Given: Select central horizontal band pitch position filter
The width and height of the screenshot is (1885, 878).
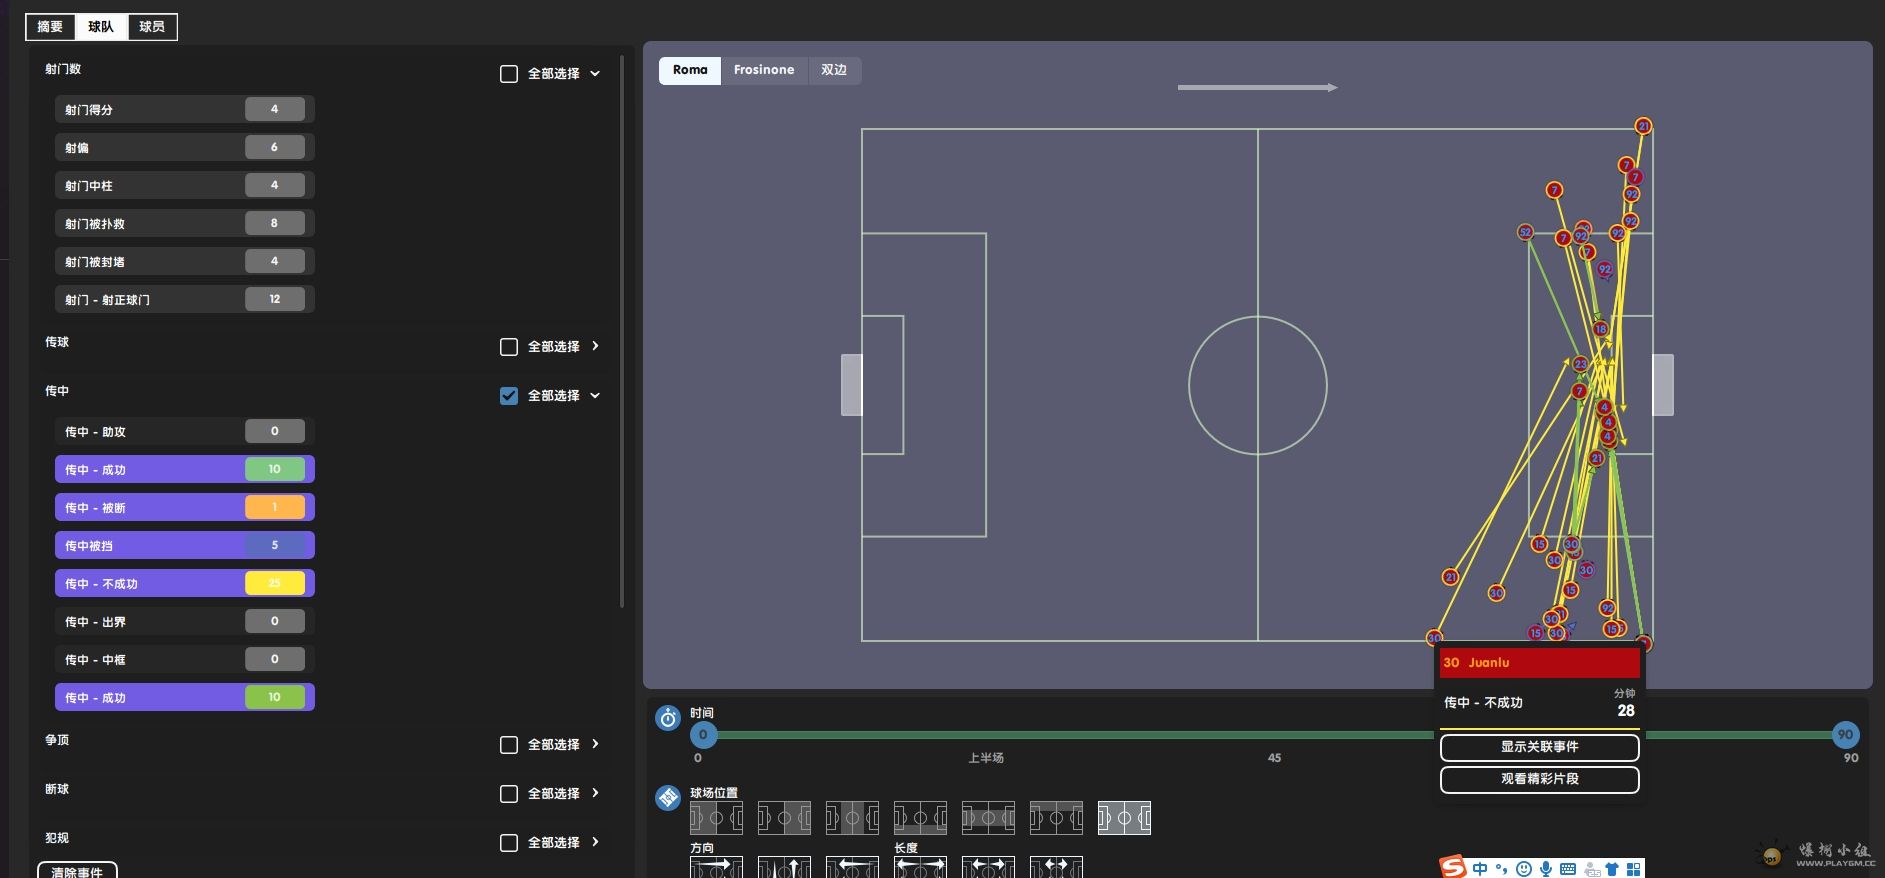Looking at the screenshot, I should click(988, 818).
